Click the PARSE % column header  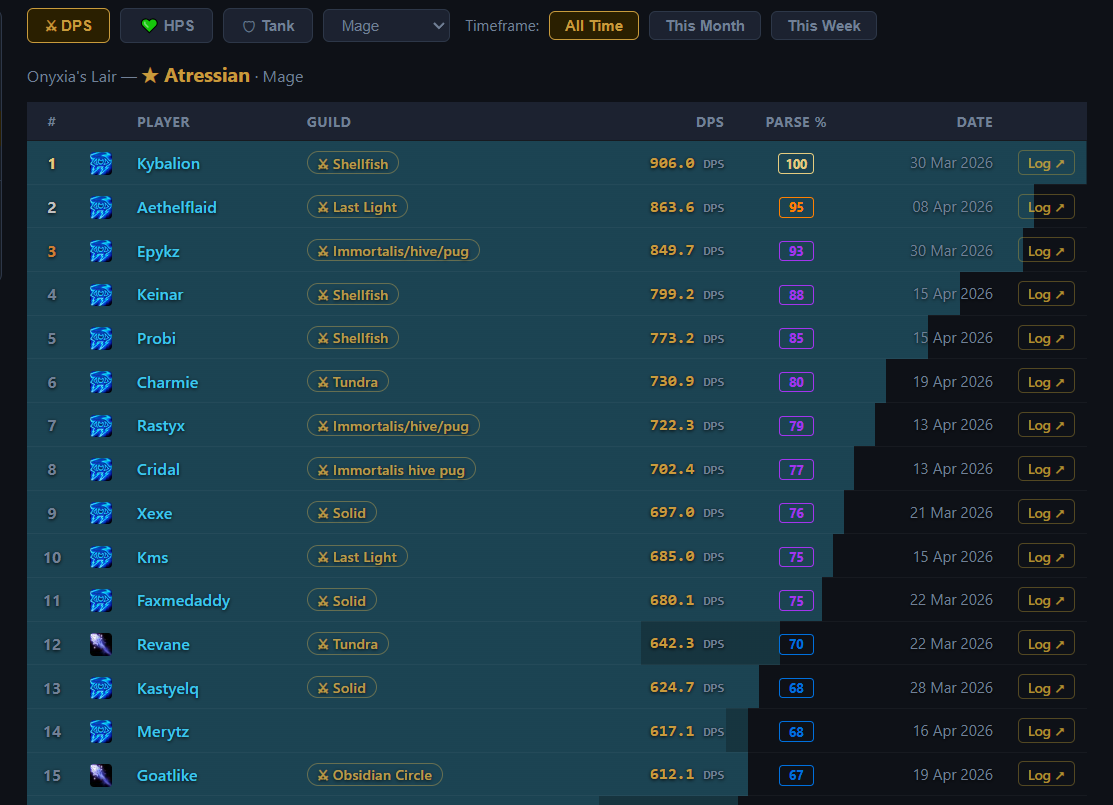pos(796,122)
